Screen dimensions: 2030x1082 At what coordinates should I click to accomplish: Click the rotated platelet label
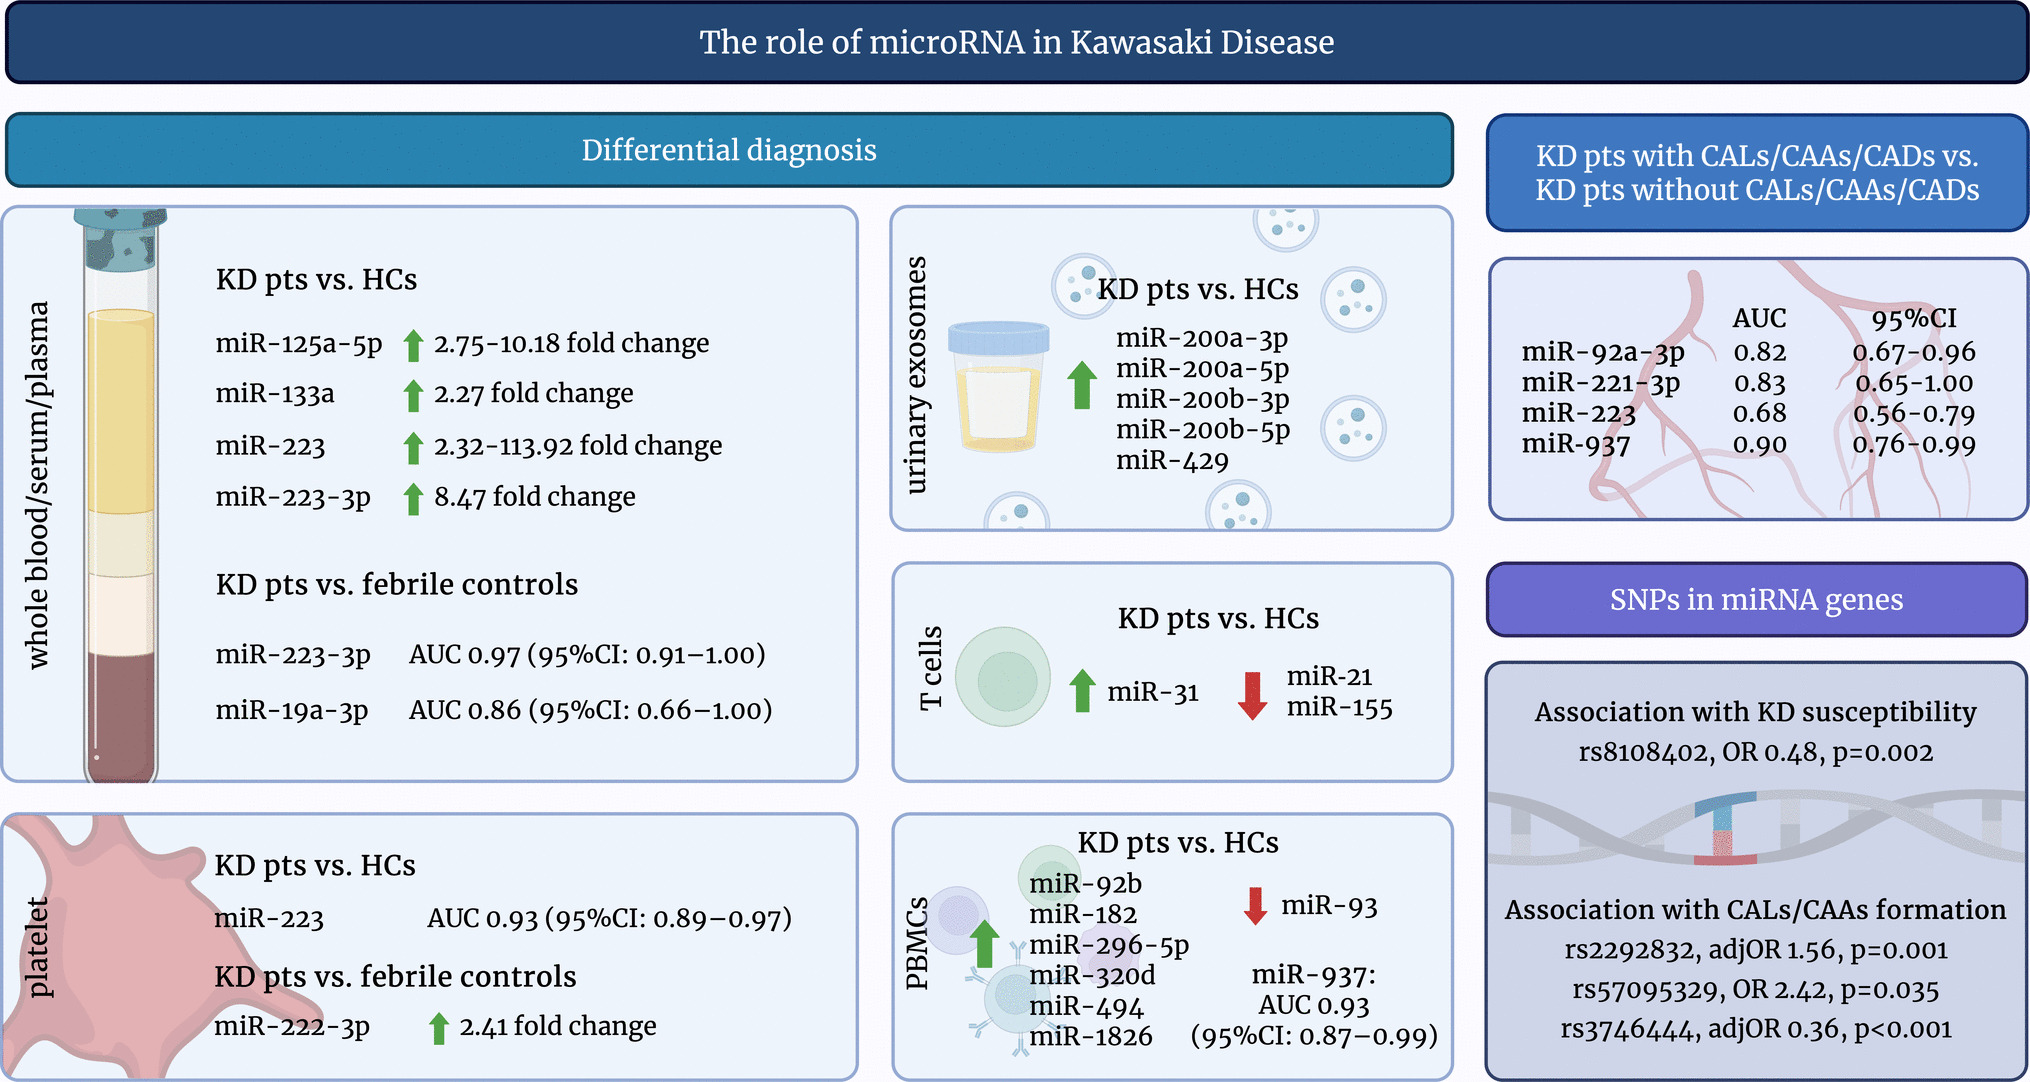[38, 947]
